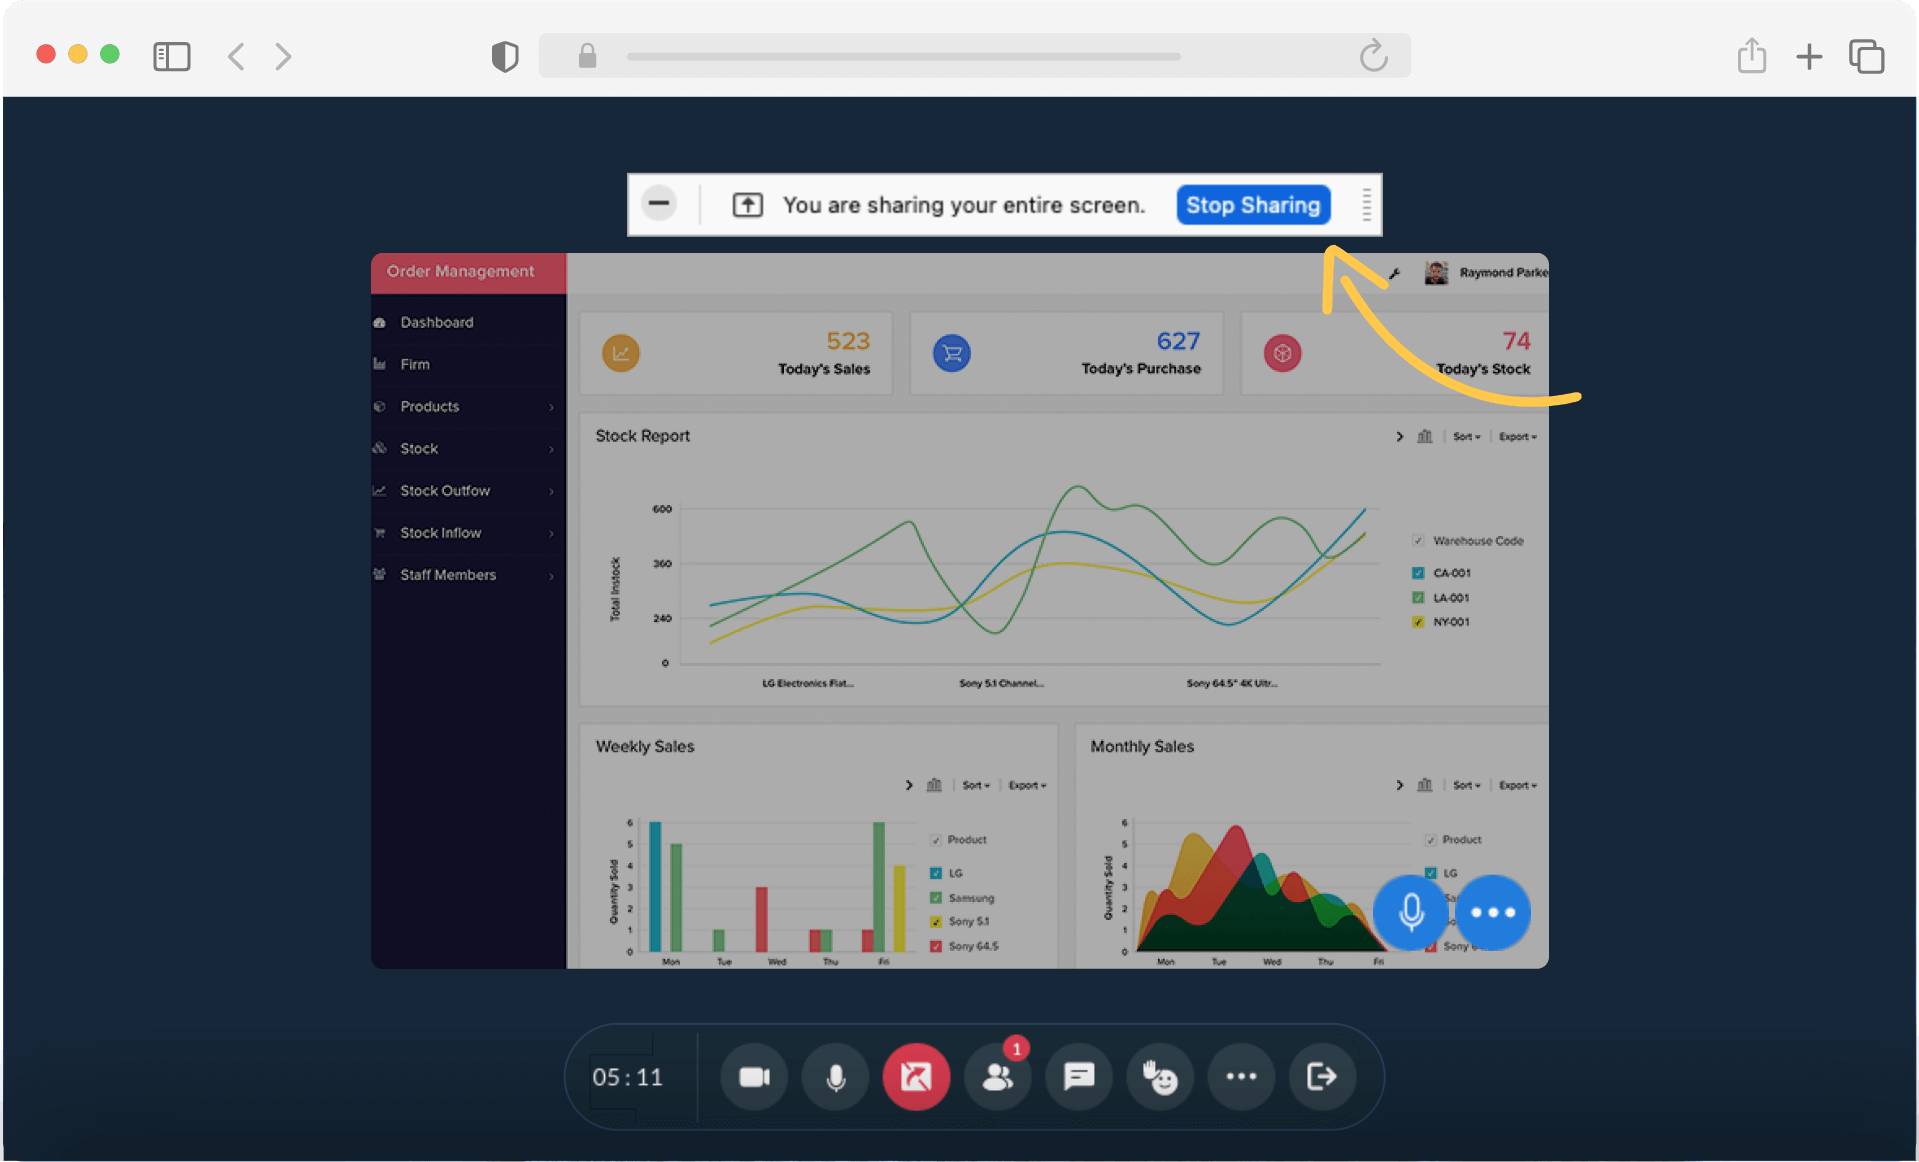Reload the page
Viewport: 1919px width, 1162px height.
pos(1374,56)
